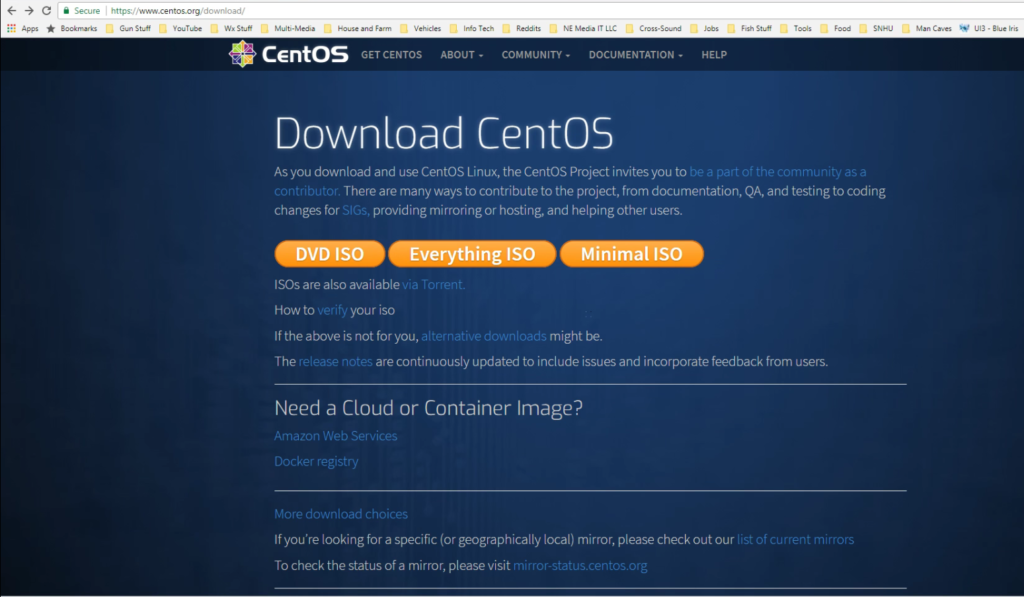This screenshot has width=1024, height=597.
Task: Visit the mirror-status.centos.org link
Action: [x=581, y=566]
